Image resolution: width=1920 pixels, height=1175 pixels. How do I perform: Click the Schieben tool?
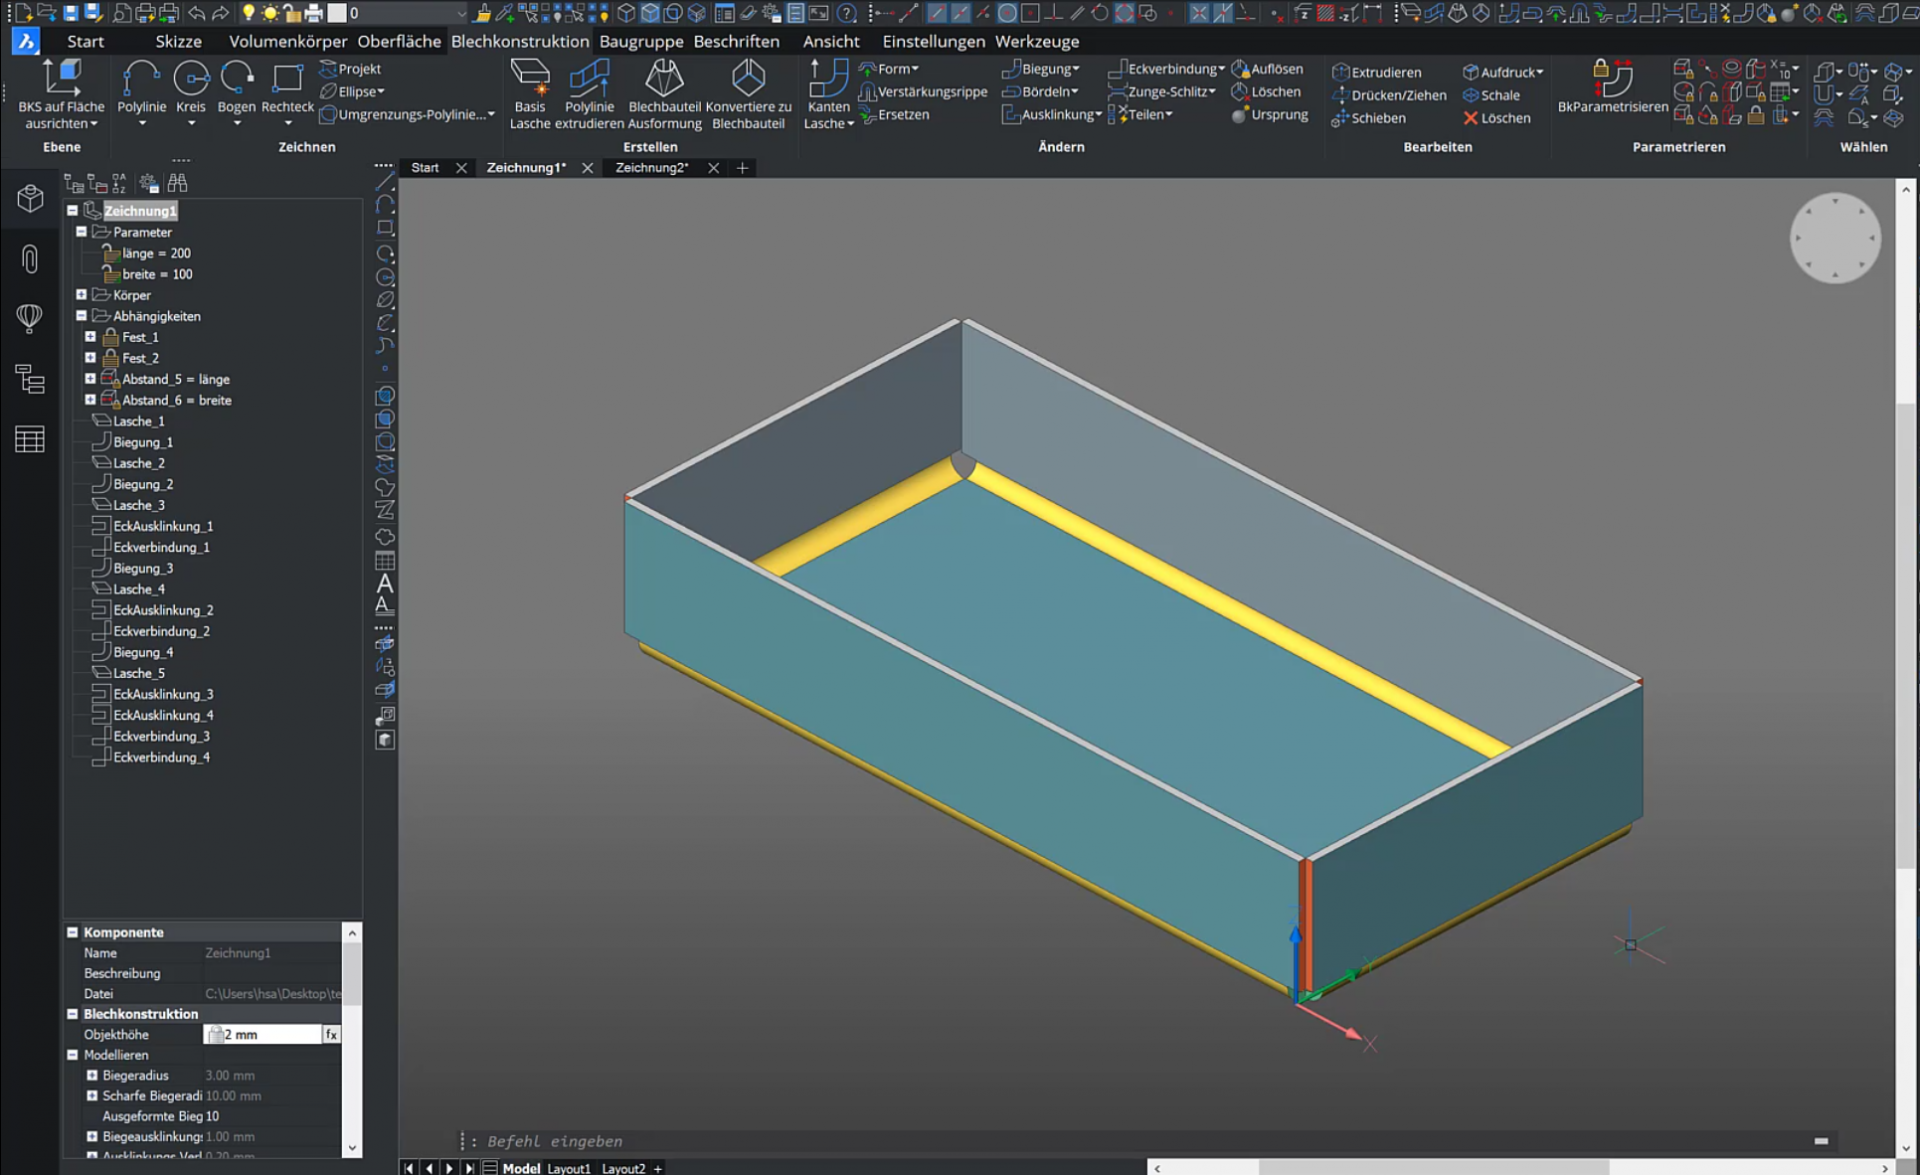[1368, 118]
